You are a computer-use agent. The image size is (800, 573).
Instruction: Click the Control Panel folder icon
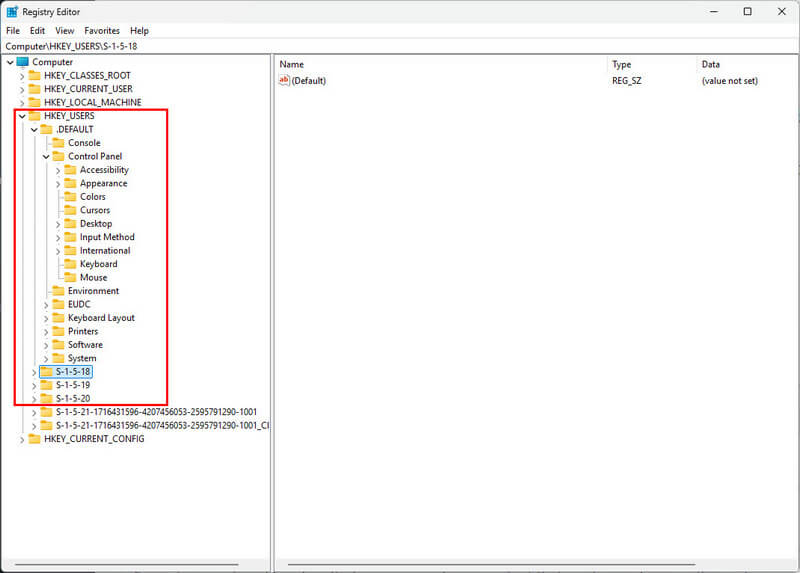[59, 156]
